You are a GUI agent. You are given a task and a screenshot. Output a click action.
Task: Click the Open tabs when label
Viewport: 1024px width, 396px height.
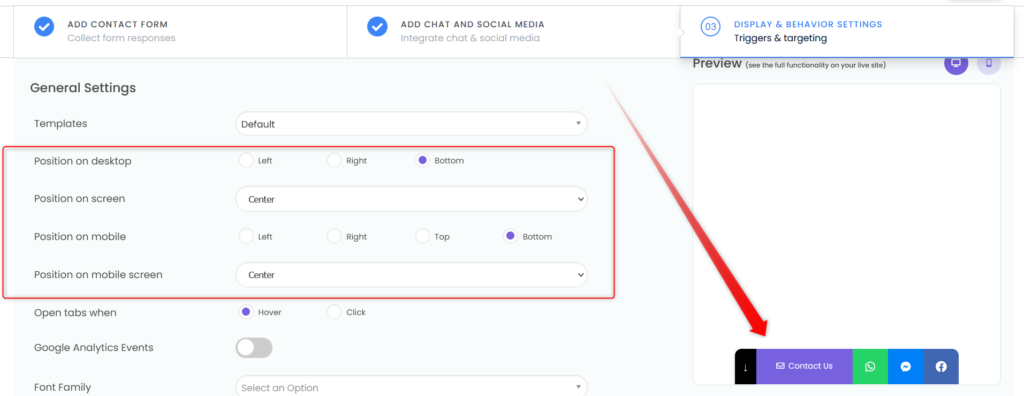(75, 312)
